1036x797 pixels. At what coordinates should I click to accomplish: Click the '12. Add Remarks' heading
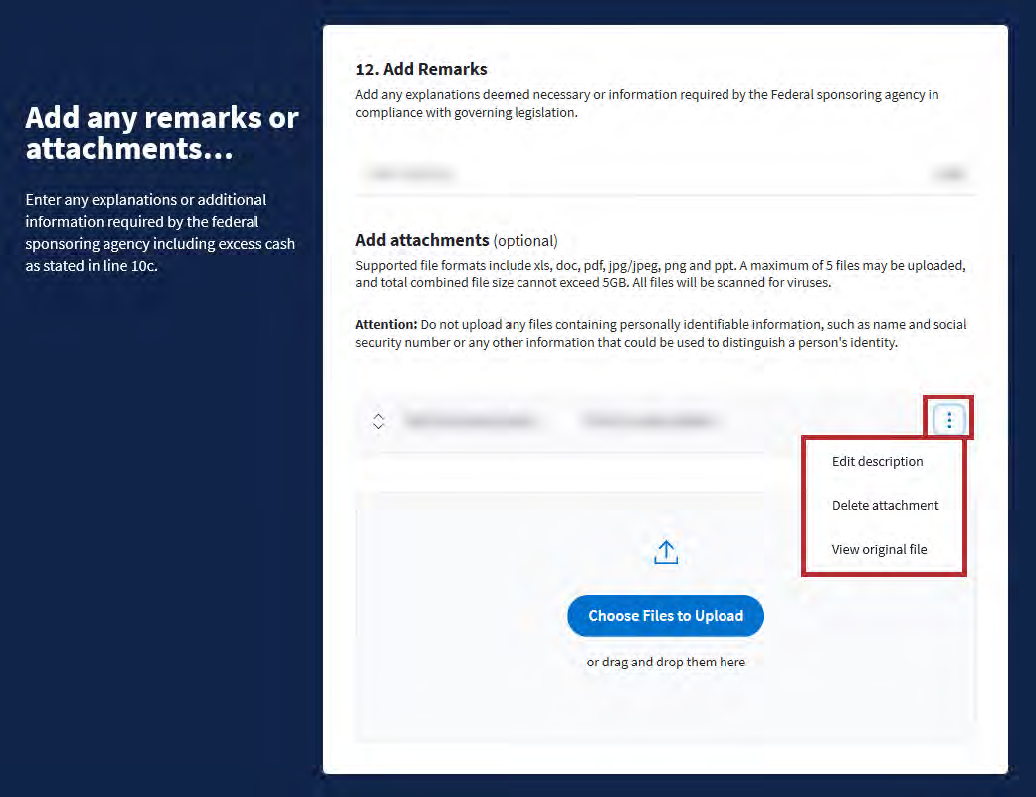(421, 70)
